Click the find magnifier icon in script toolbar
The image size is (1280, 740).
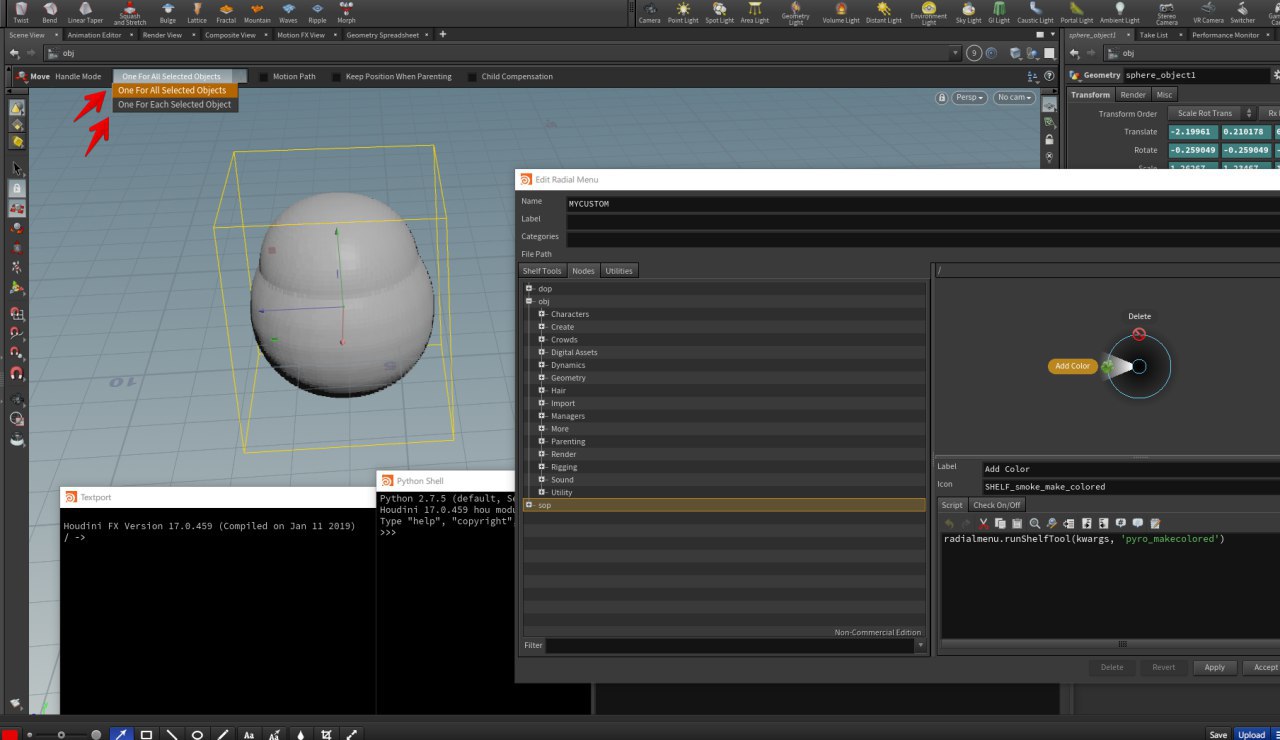tap(1035, 523)
